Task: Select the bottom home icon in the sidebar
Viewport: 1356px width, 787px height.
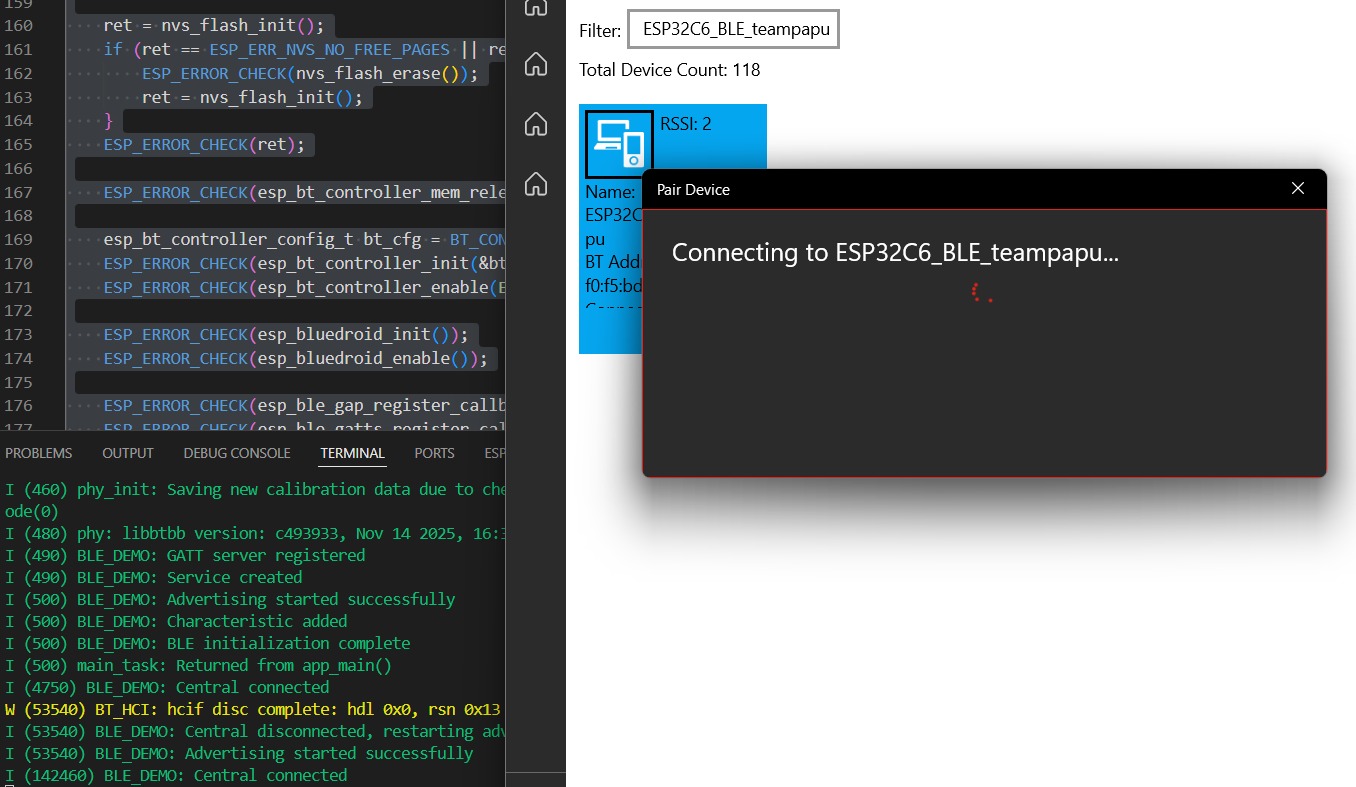Action: (536, 184)
